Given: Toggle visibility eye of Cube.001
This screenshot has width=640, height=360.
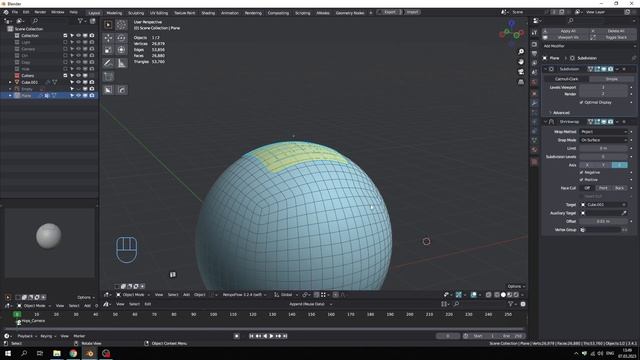Looking at the screenshot, I should 78,82.
